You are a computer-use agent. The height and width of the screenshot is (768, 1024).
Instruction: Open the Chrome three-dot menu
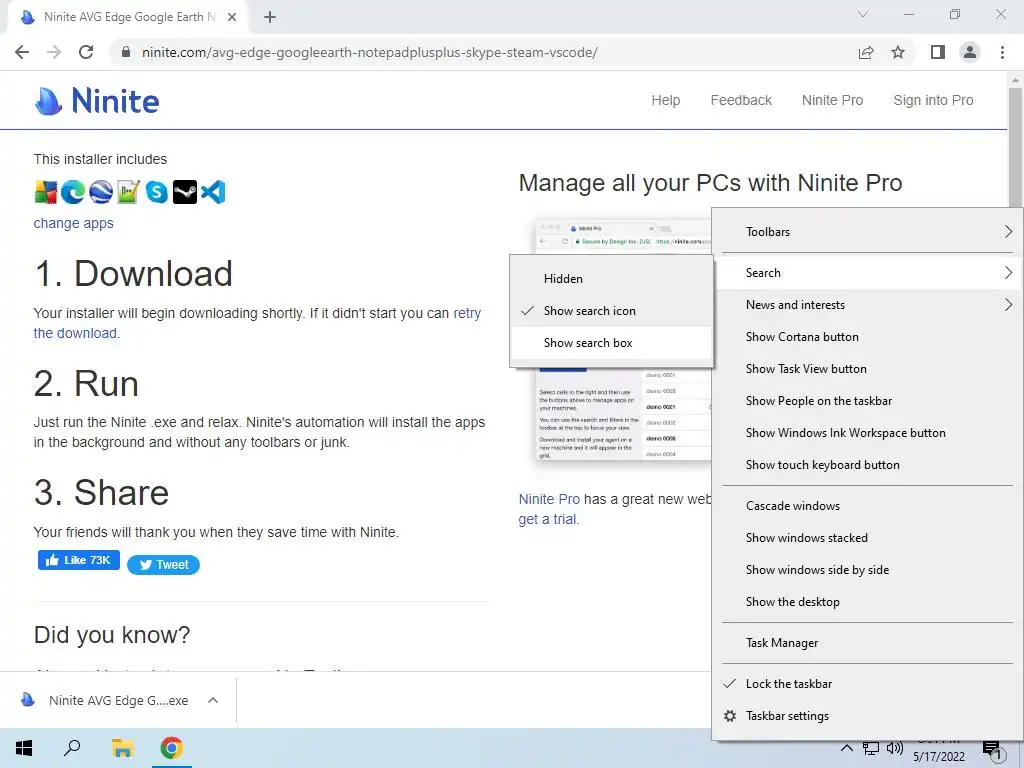1002,52
